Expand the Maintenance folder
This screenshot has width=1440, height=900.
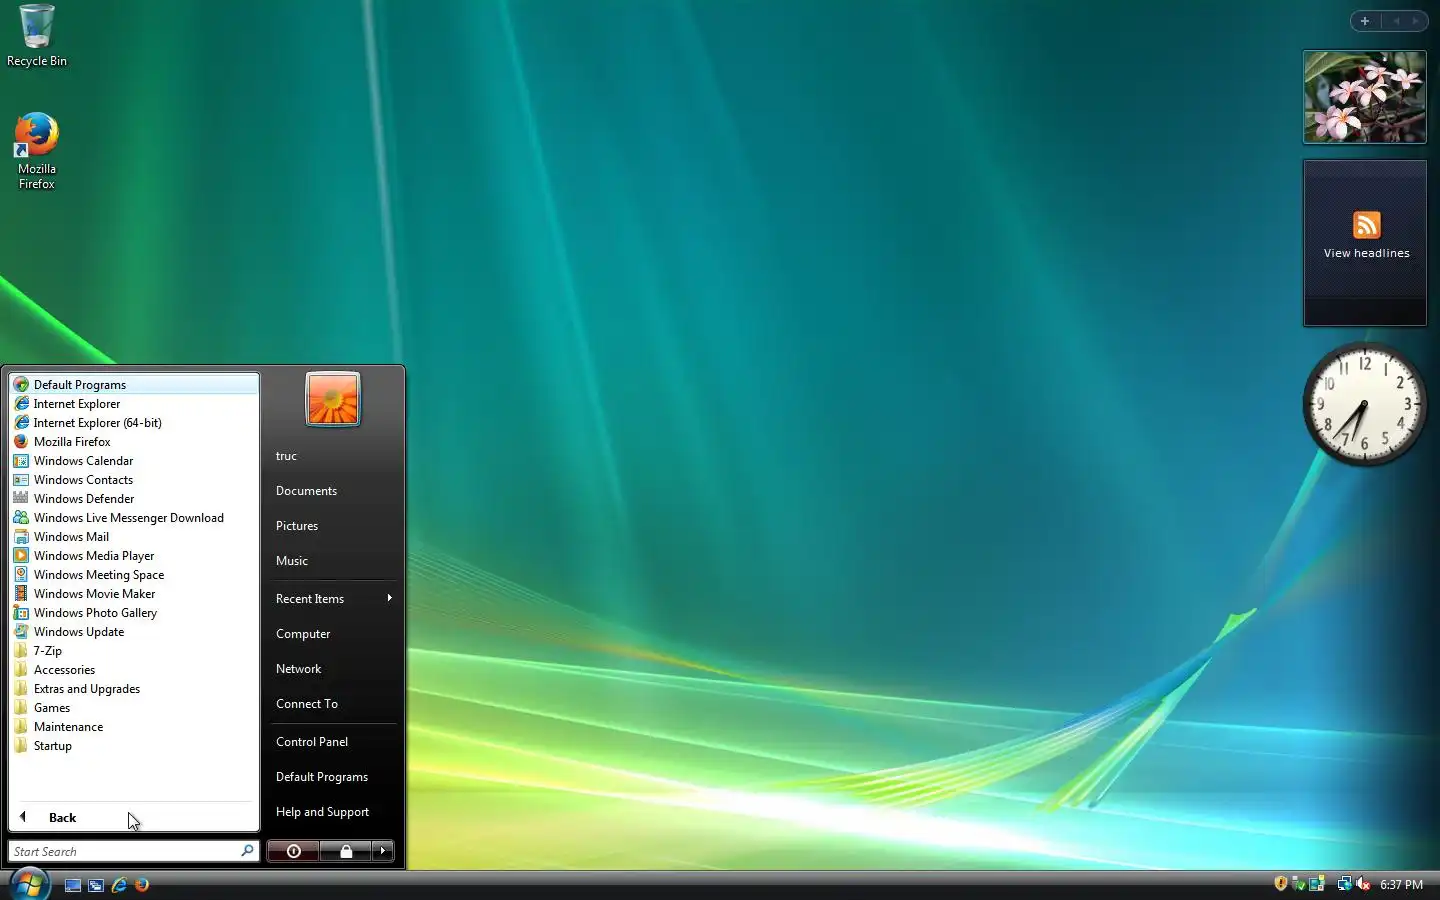tap(134, 726)
